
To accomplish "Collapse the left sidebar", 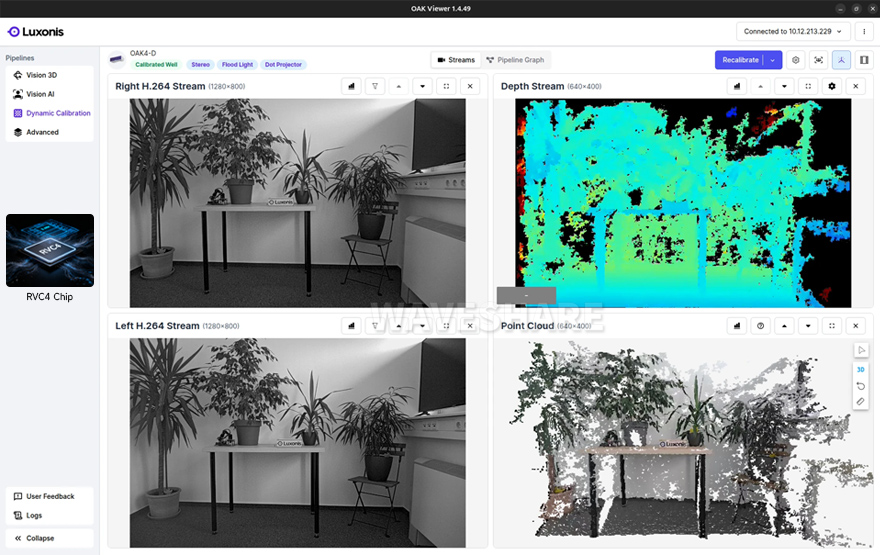I will pos(49,538).
